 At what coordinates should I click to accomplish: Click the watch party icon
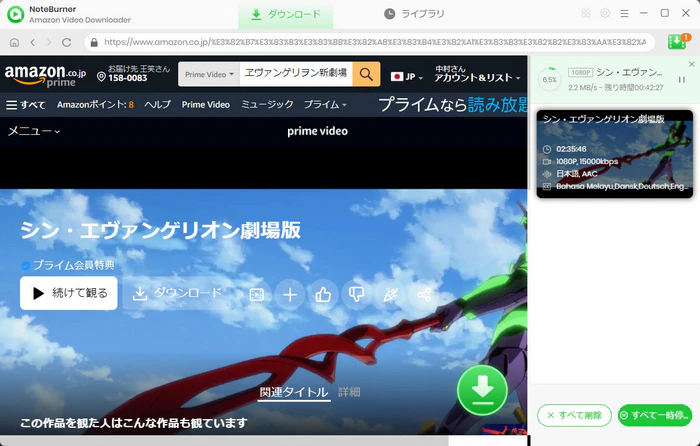(390, 295)
